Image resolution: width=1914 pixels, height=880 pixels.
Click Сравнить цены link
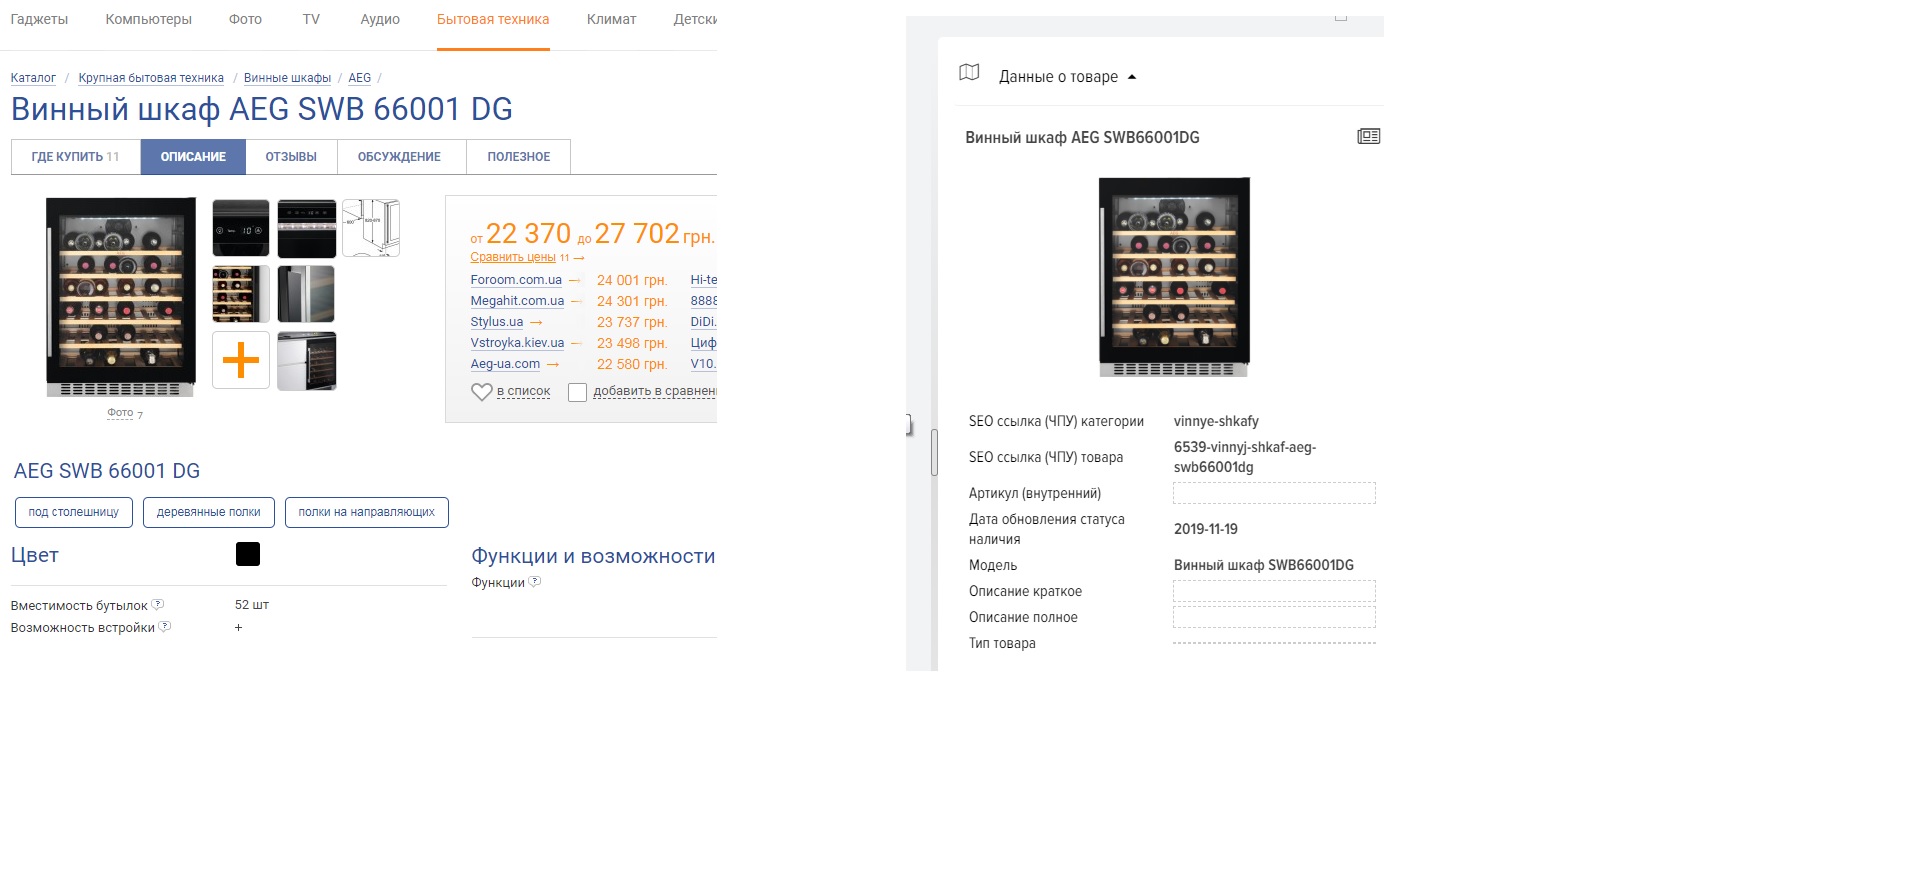(513, 257)
